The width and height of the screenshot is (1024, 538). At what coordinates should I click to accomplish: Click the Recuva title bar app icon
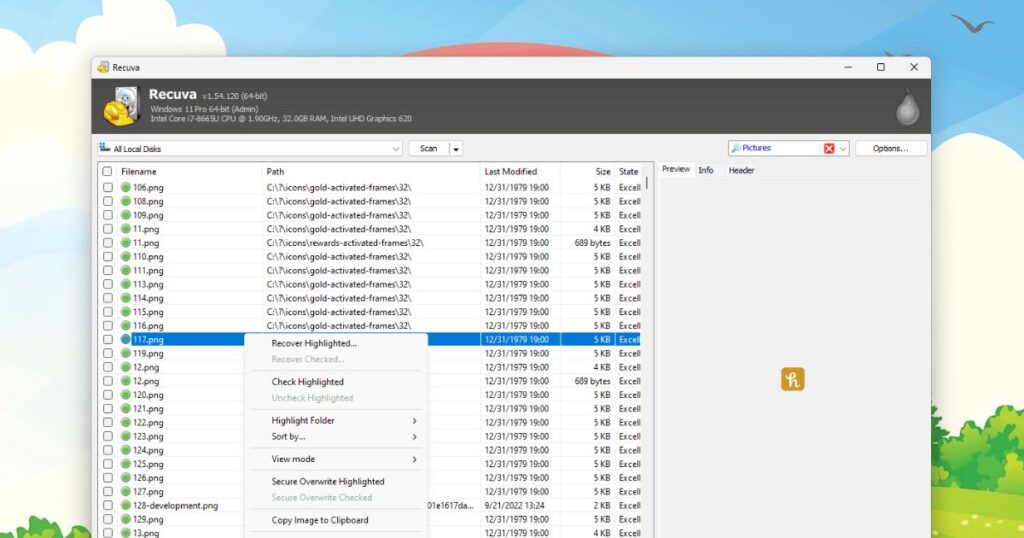point(103,67)
